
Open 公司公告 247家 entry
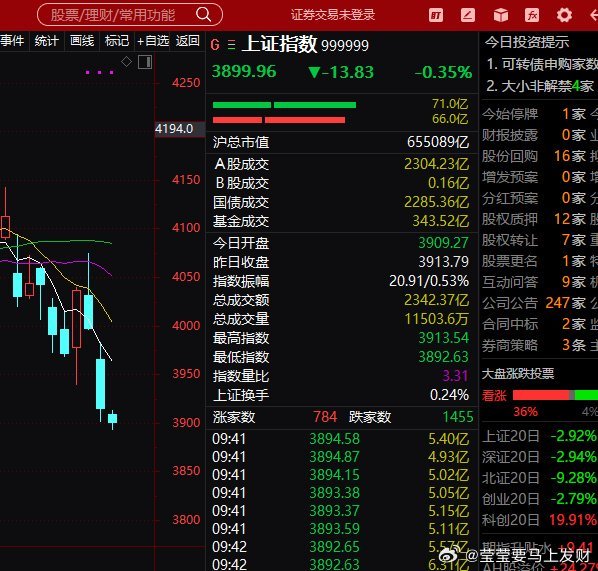[534, 303]
